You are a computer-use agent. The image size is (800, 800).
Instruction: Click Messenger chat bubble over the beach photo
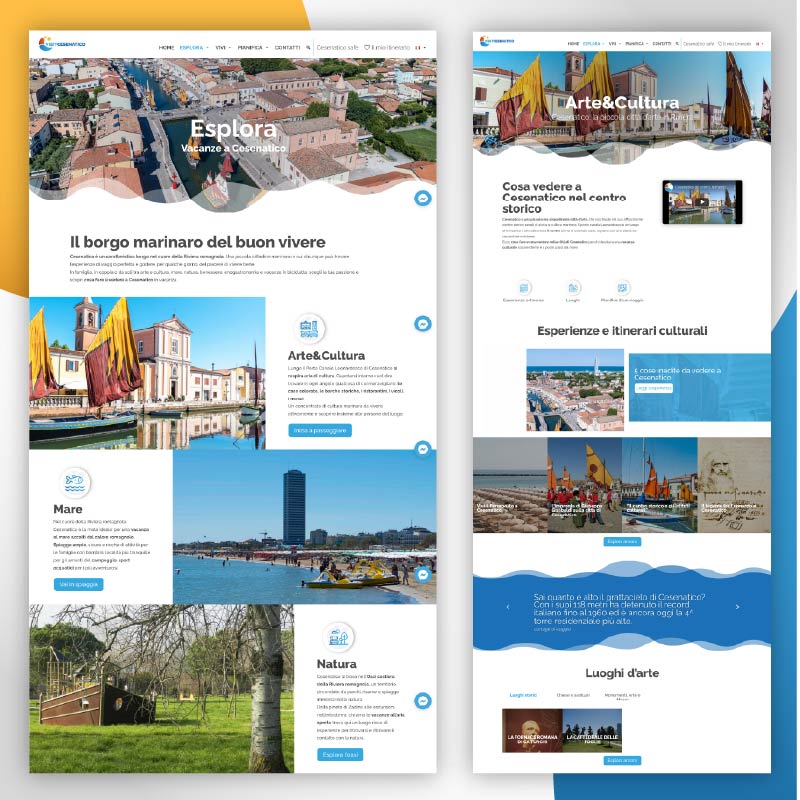click(422, 574)
